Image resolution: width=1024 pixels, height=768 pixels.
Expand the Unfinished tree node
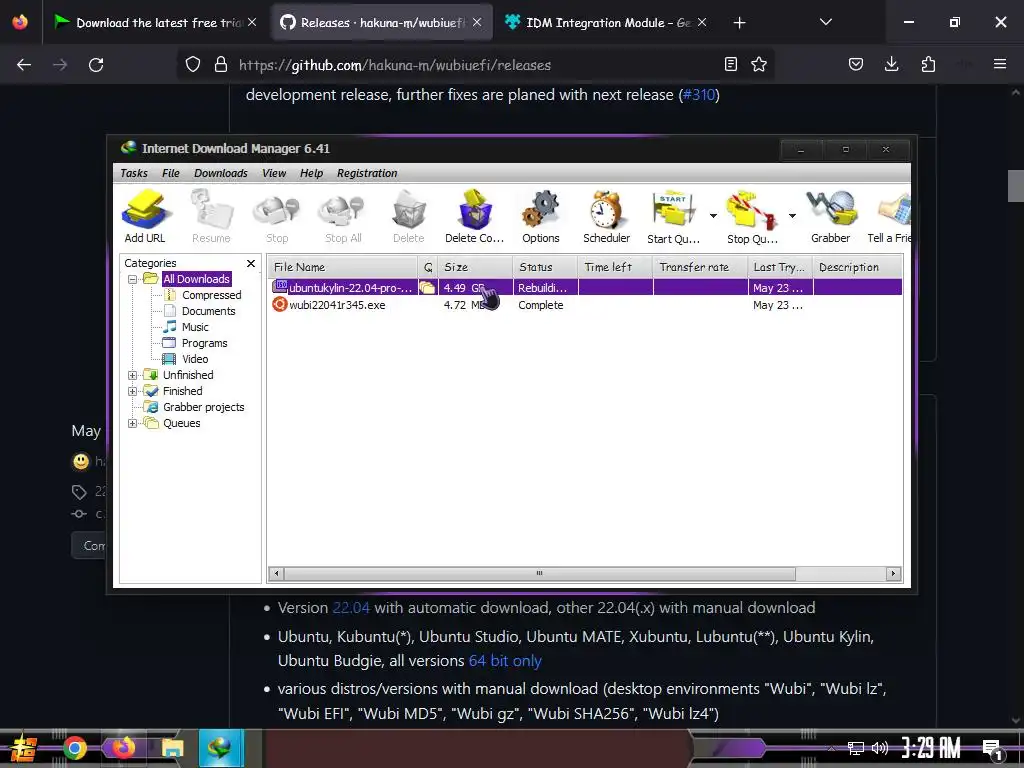coord(132,375)
